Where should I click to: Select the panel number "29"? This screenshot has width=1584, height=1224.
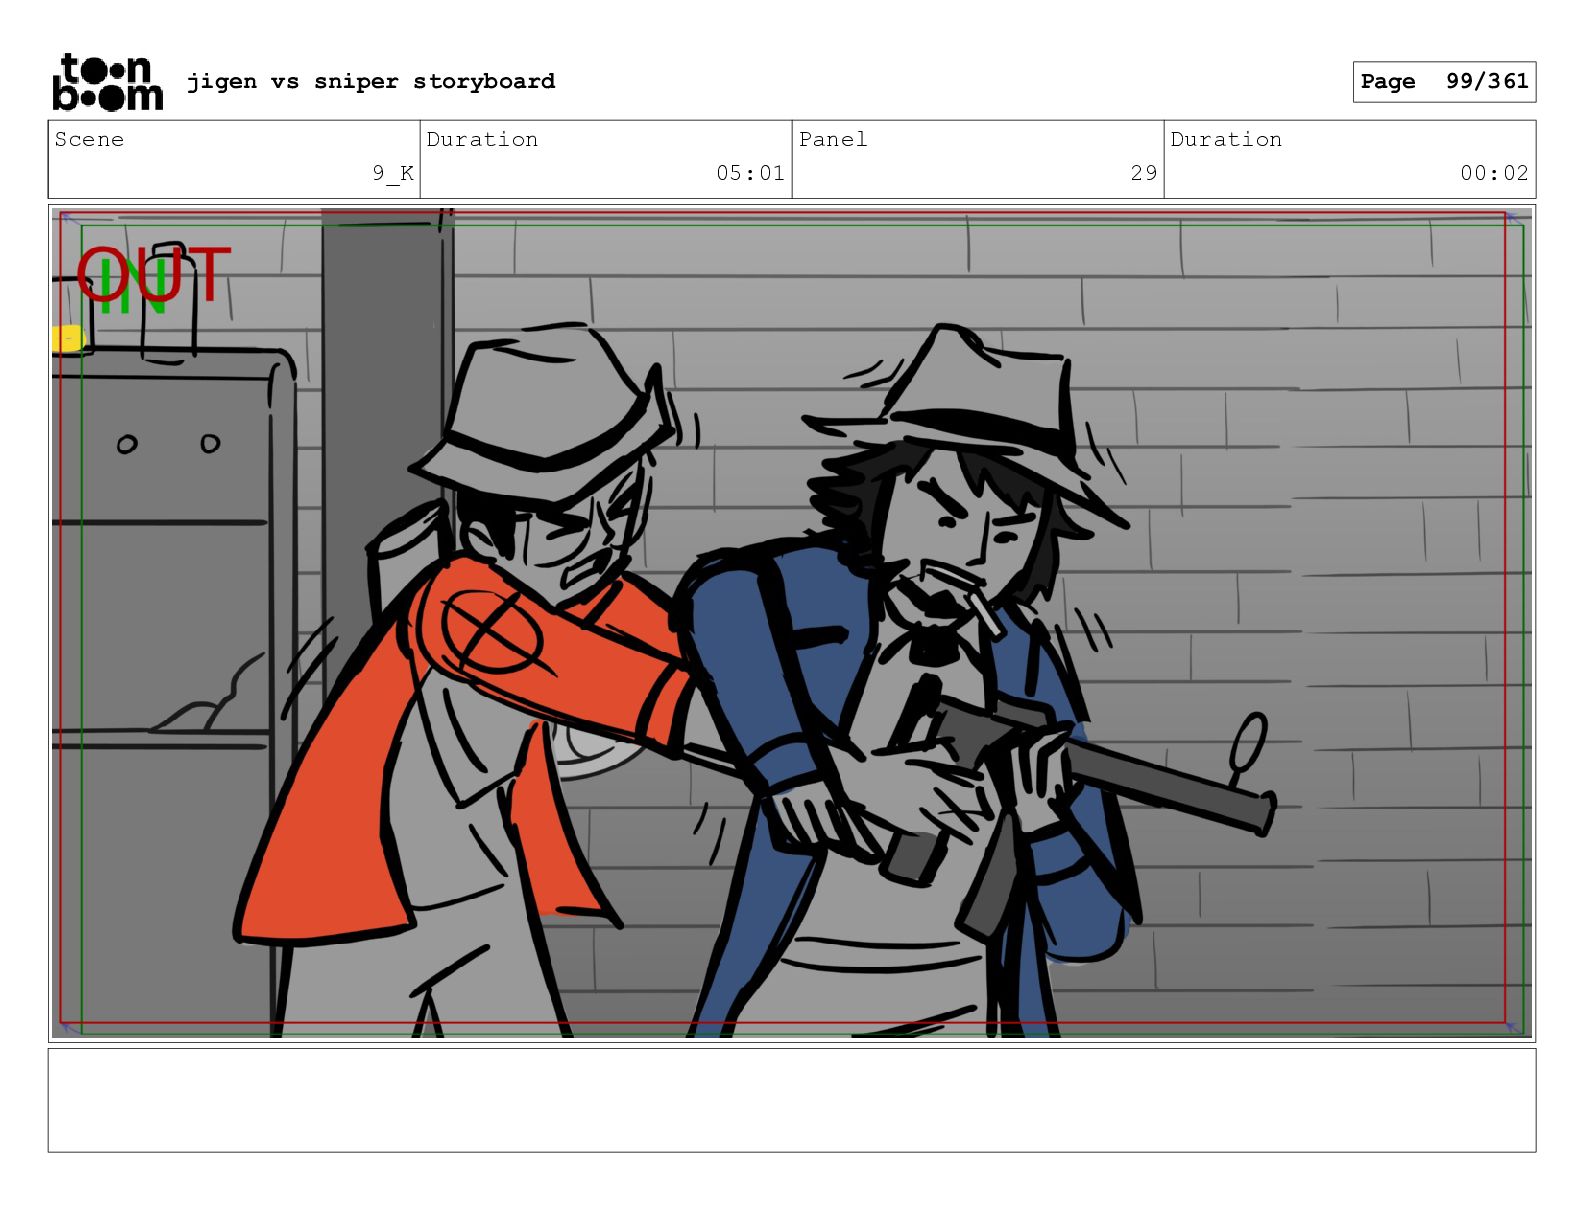coord(1144,173)
